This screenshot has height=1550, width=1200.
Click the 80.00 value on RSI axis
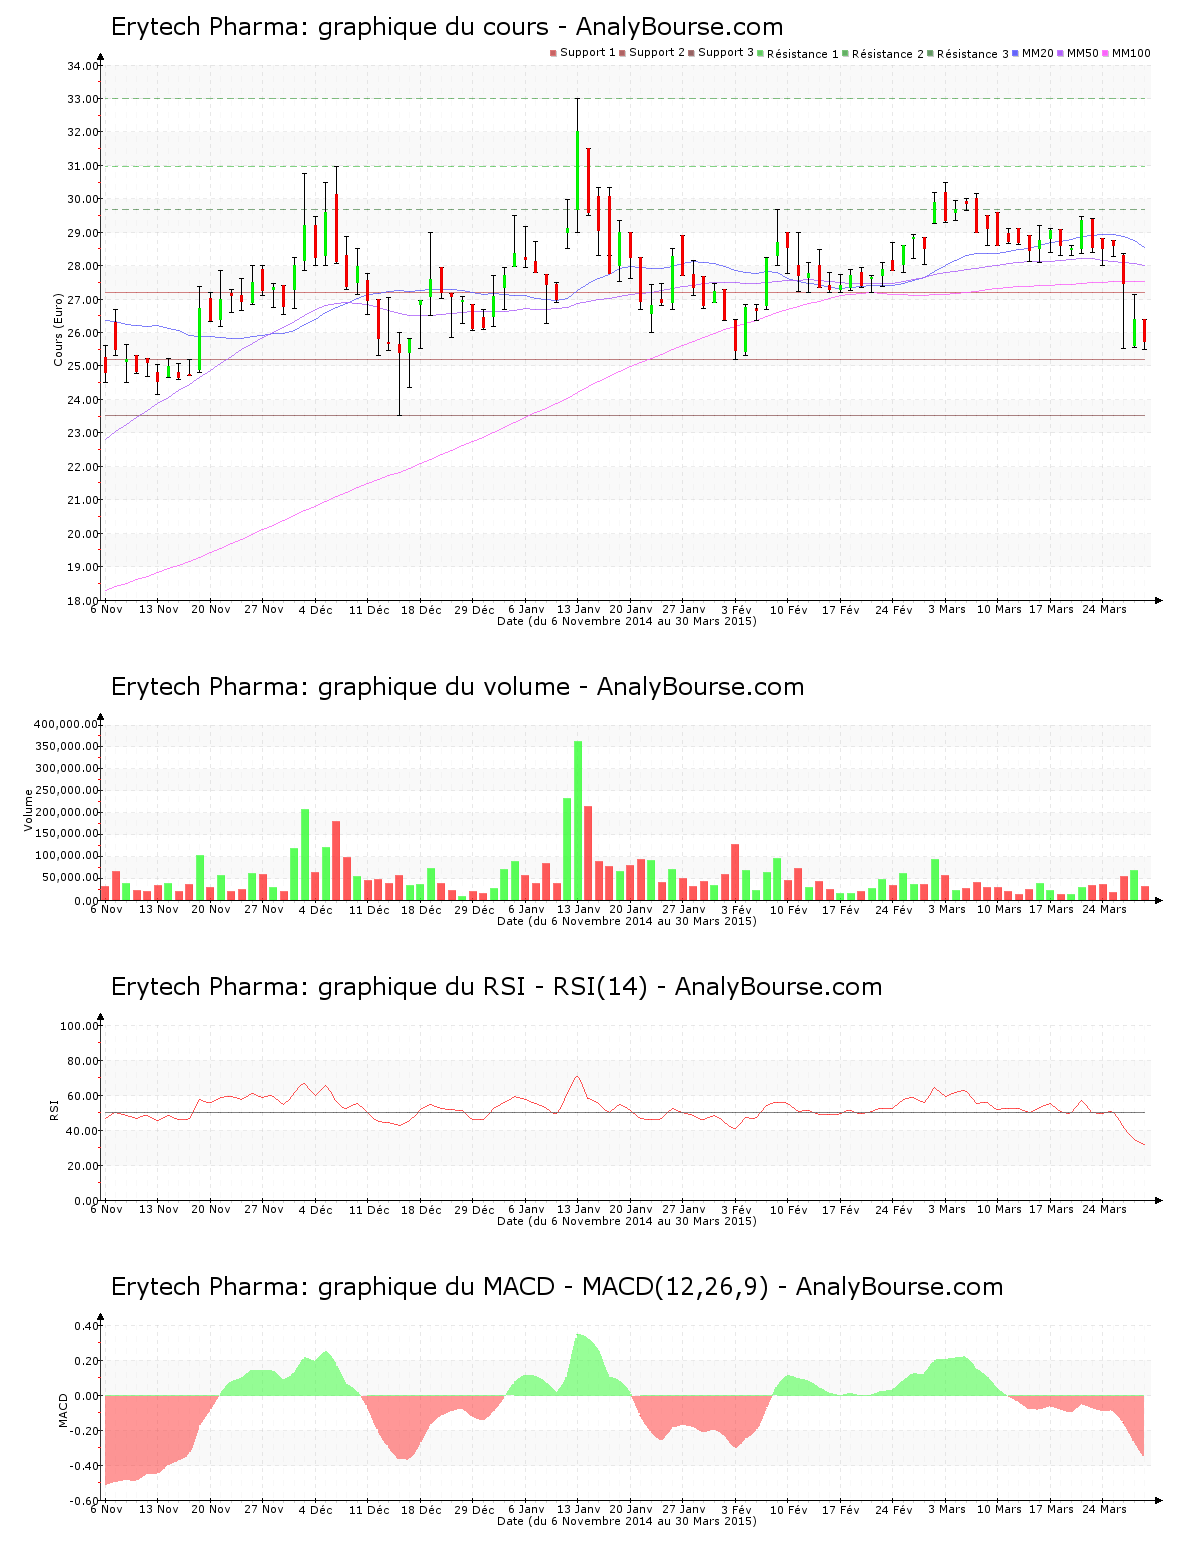(x=82, y=1061)
